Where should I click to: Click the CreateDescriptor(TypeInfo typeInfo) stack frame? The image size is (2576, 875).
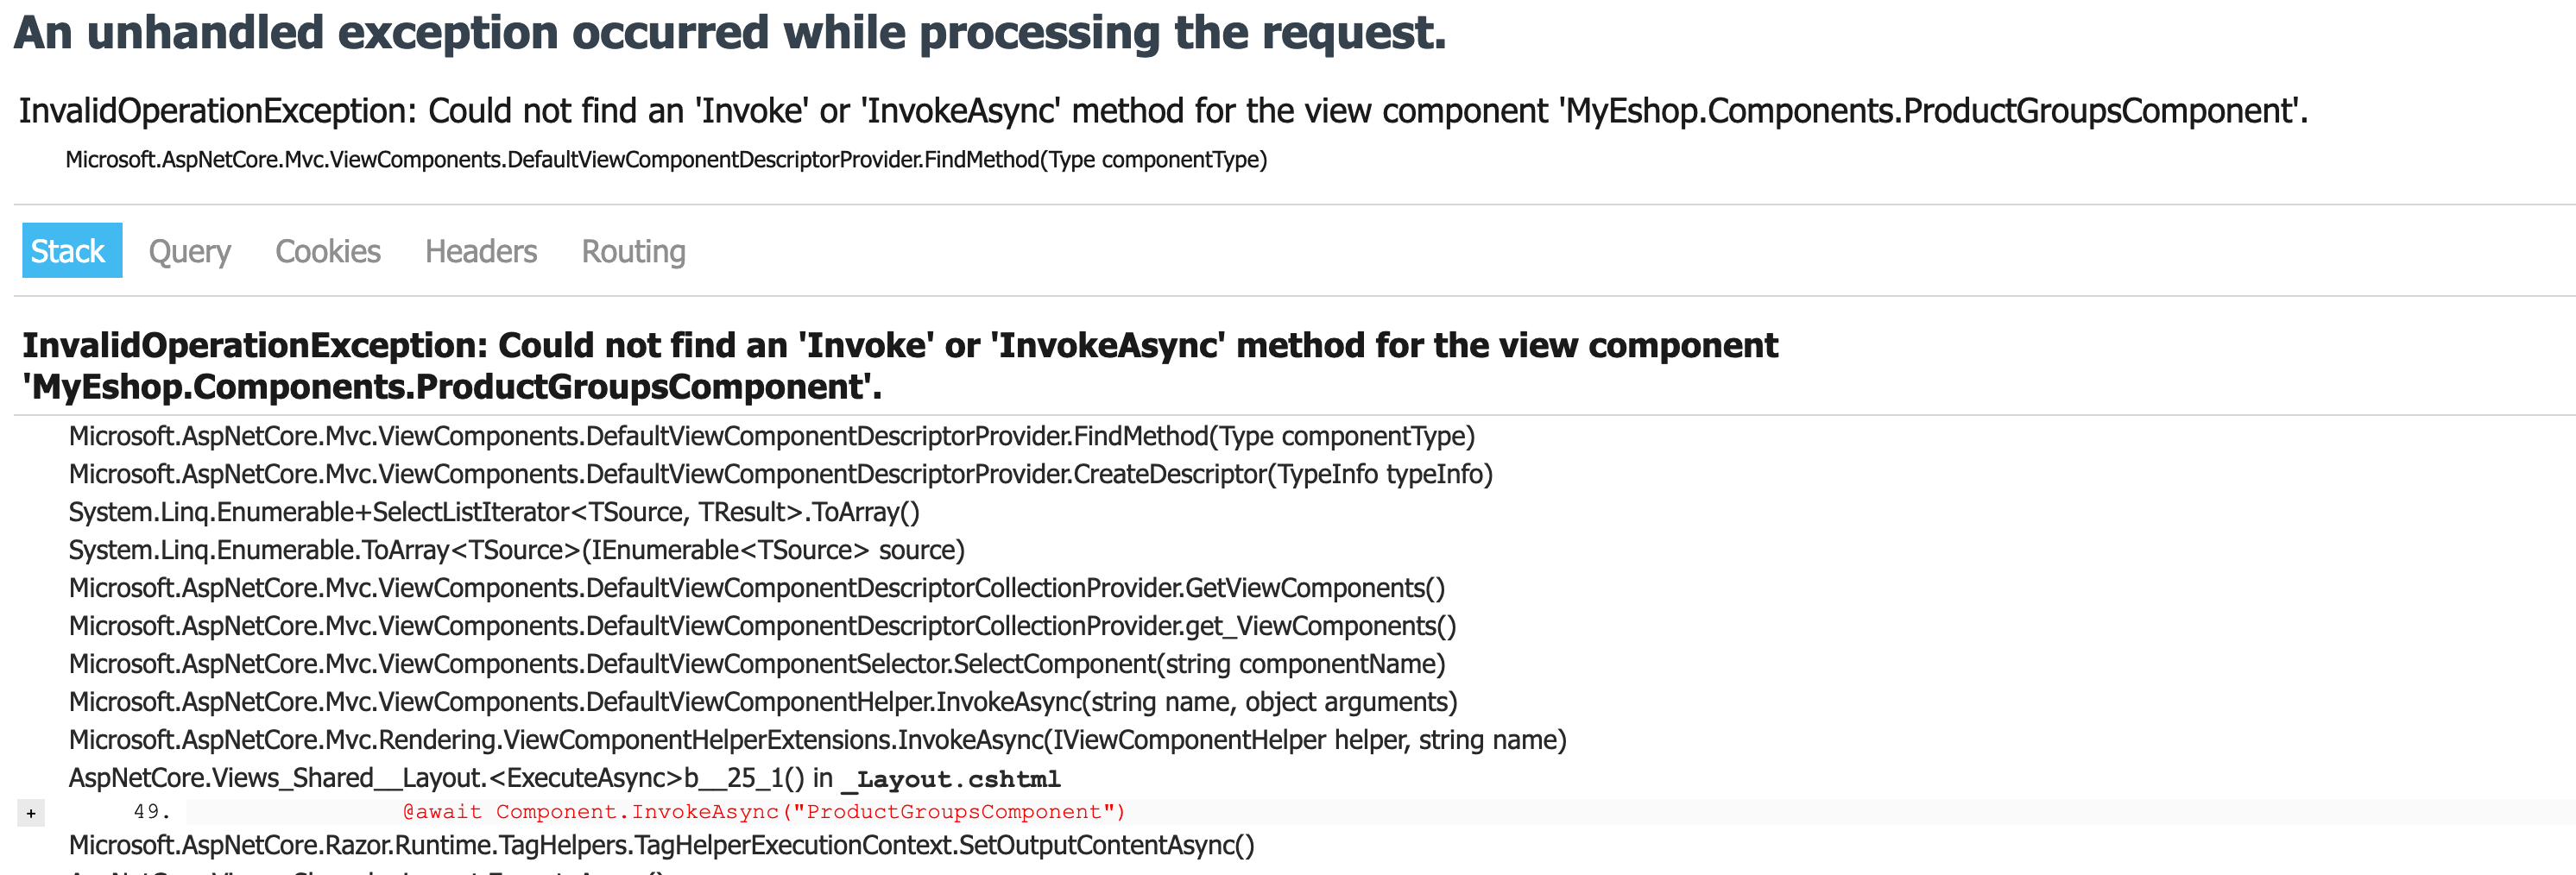tap(780, 474)
